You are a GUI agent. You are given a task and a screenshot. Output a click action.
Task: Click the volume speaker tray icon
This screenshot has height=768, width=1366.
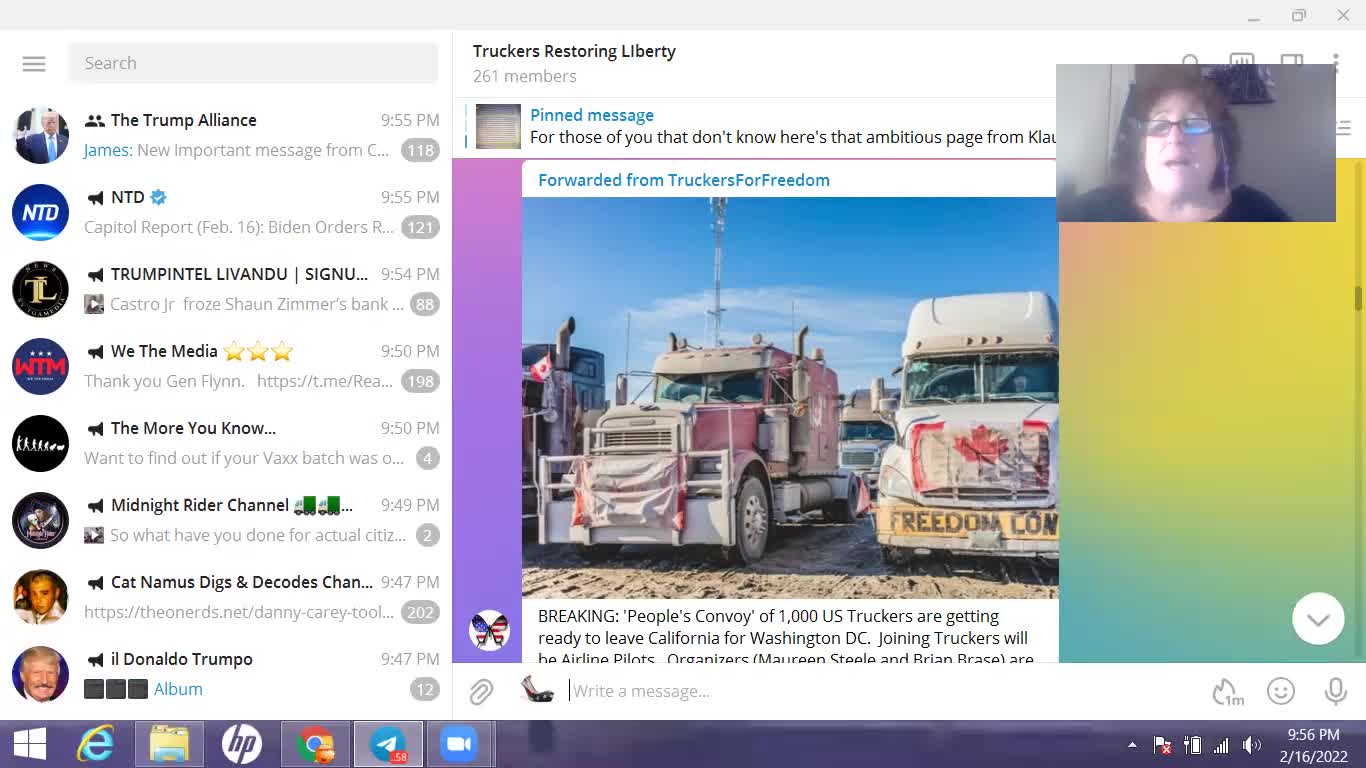coord(1251,745)
